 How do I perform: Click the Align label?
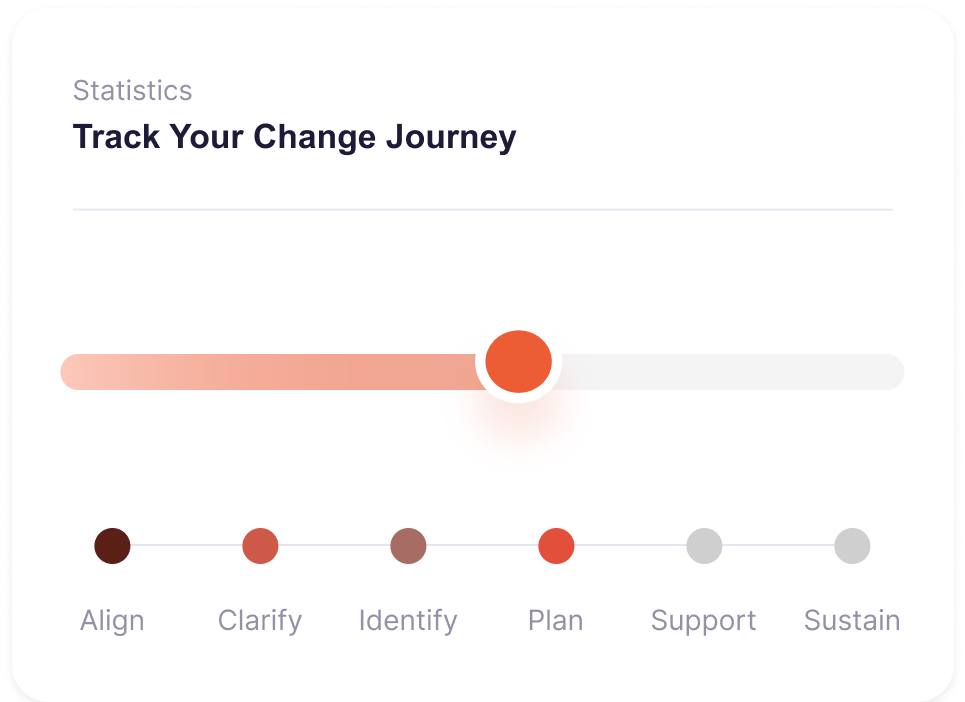[112, 621]
